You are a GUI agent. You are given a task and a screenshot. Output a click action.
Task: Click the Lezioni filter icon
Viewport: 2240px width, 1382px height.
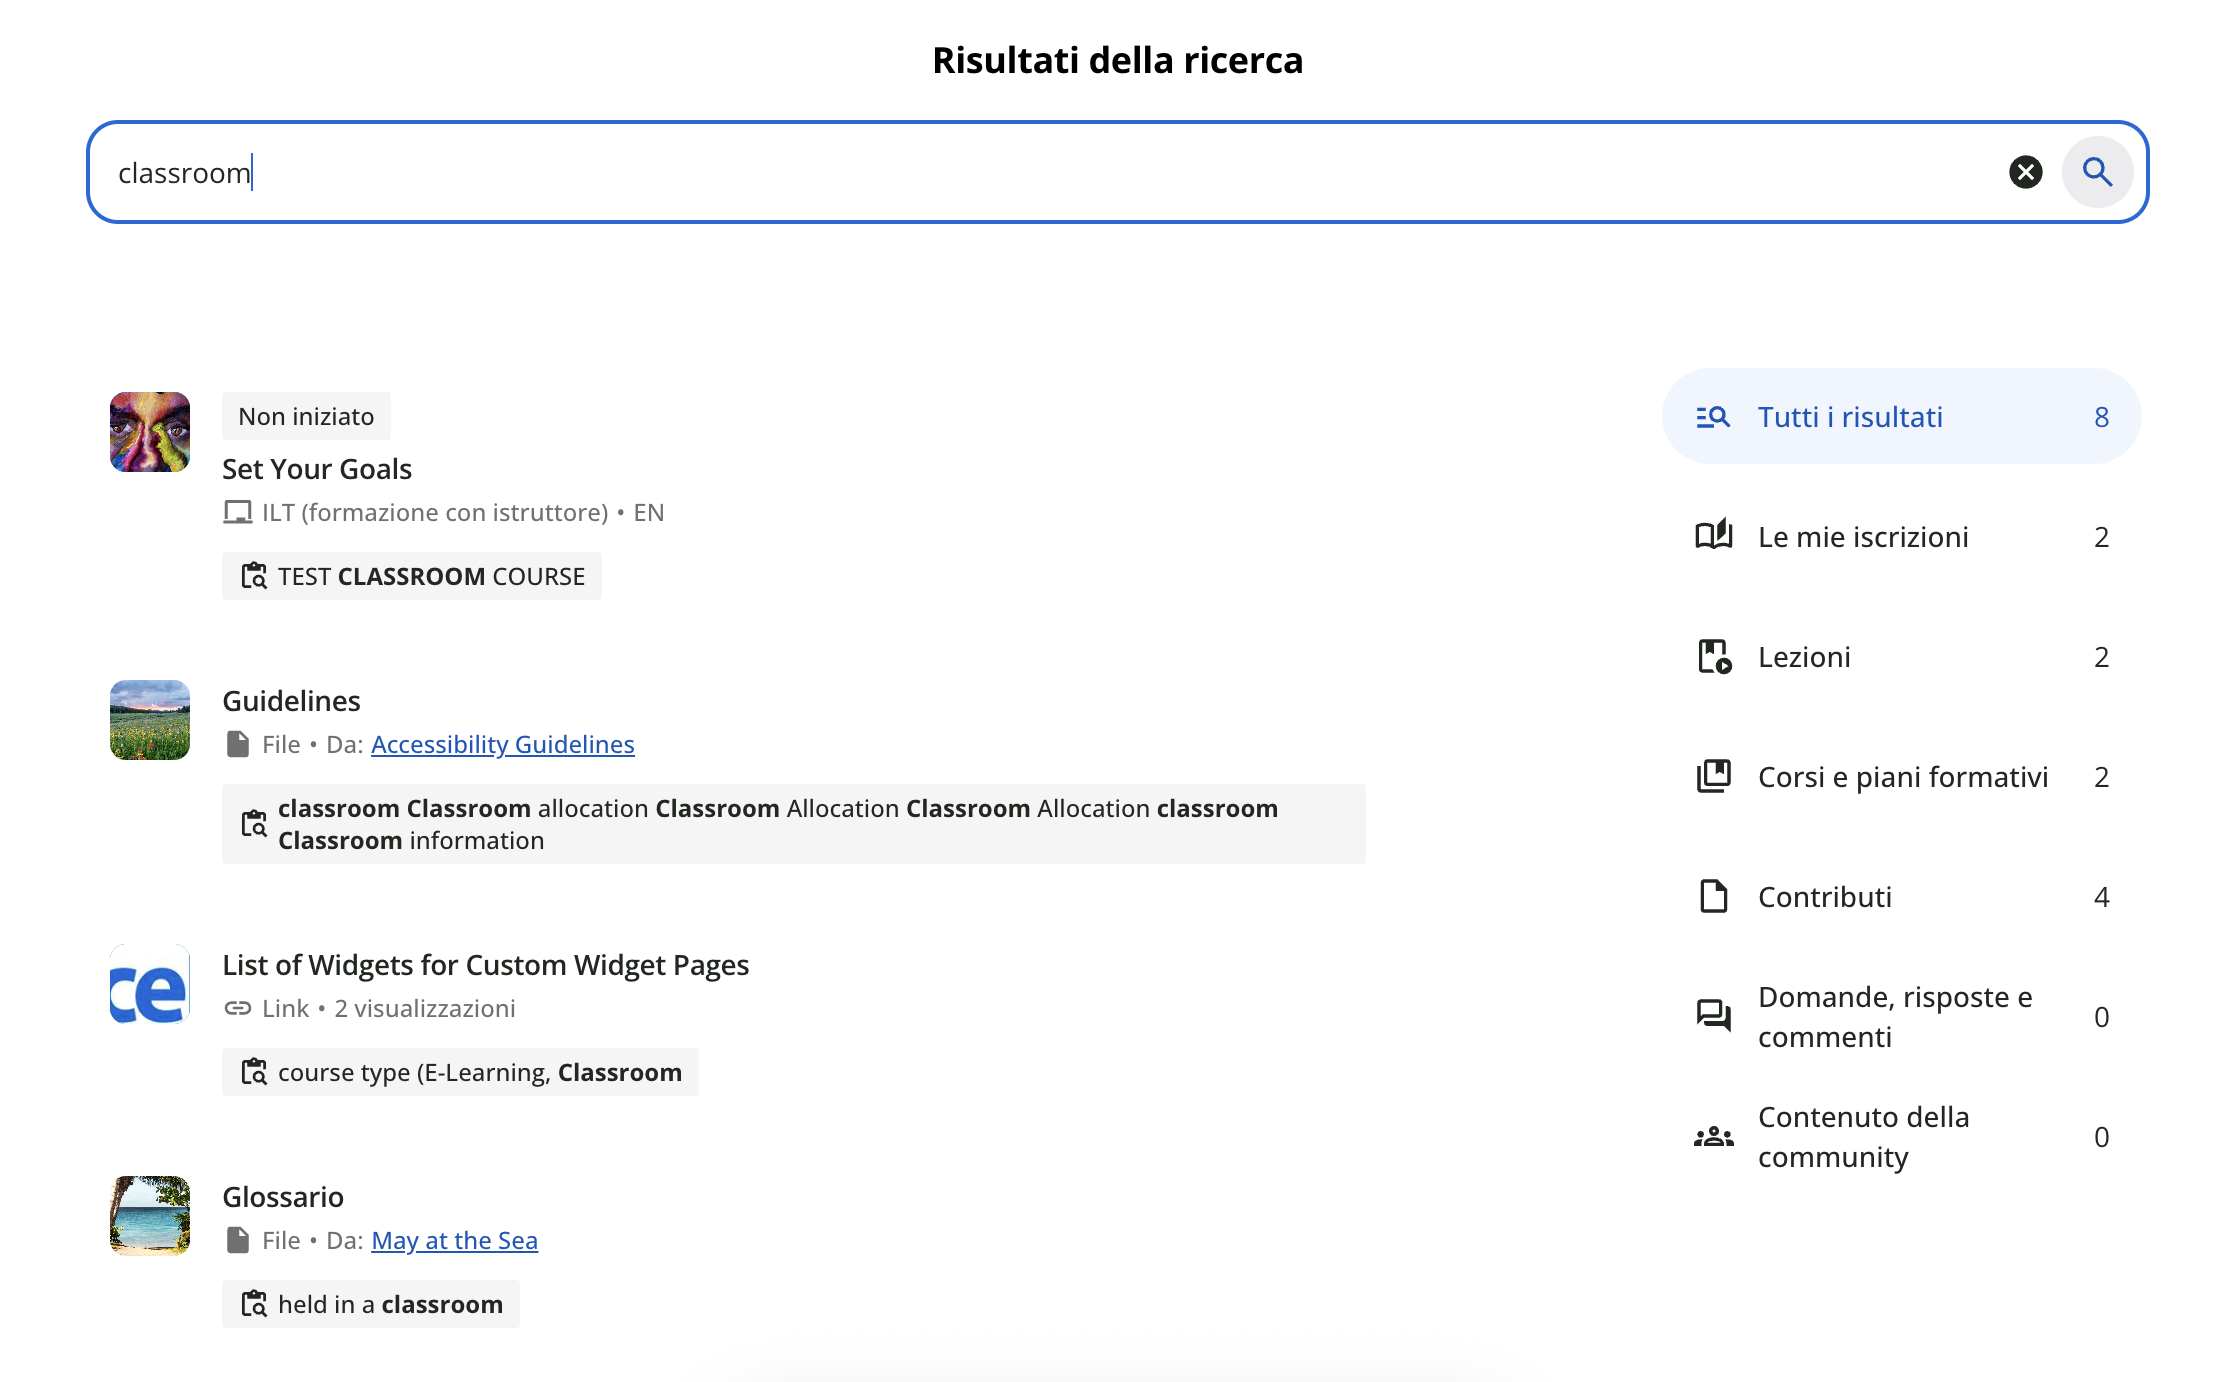(1714, 657)
